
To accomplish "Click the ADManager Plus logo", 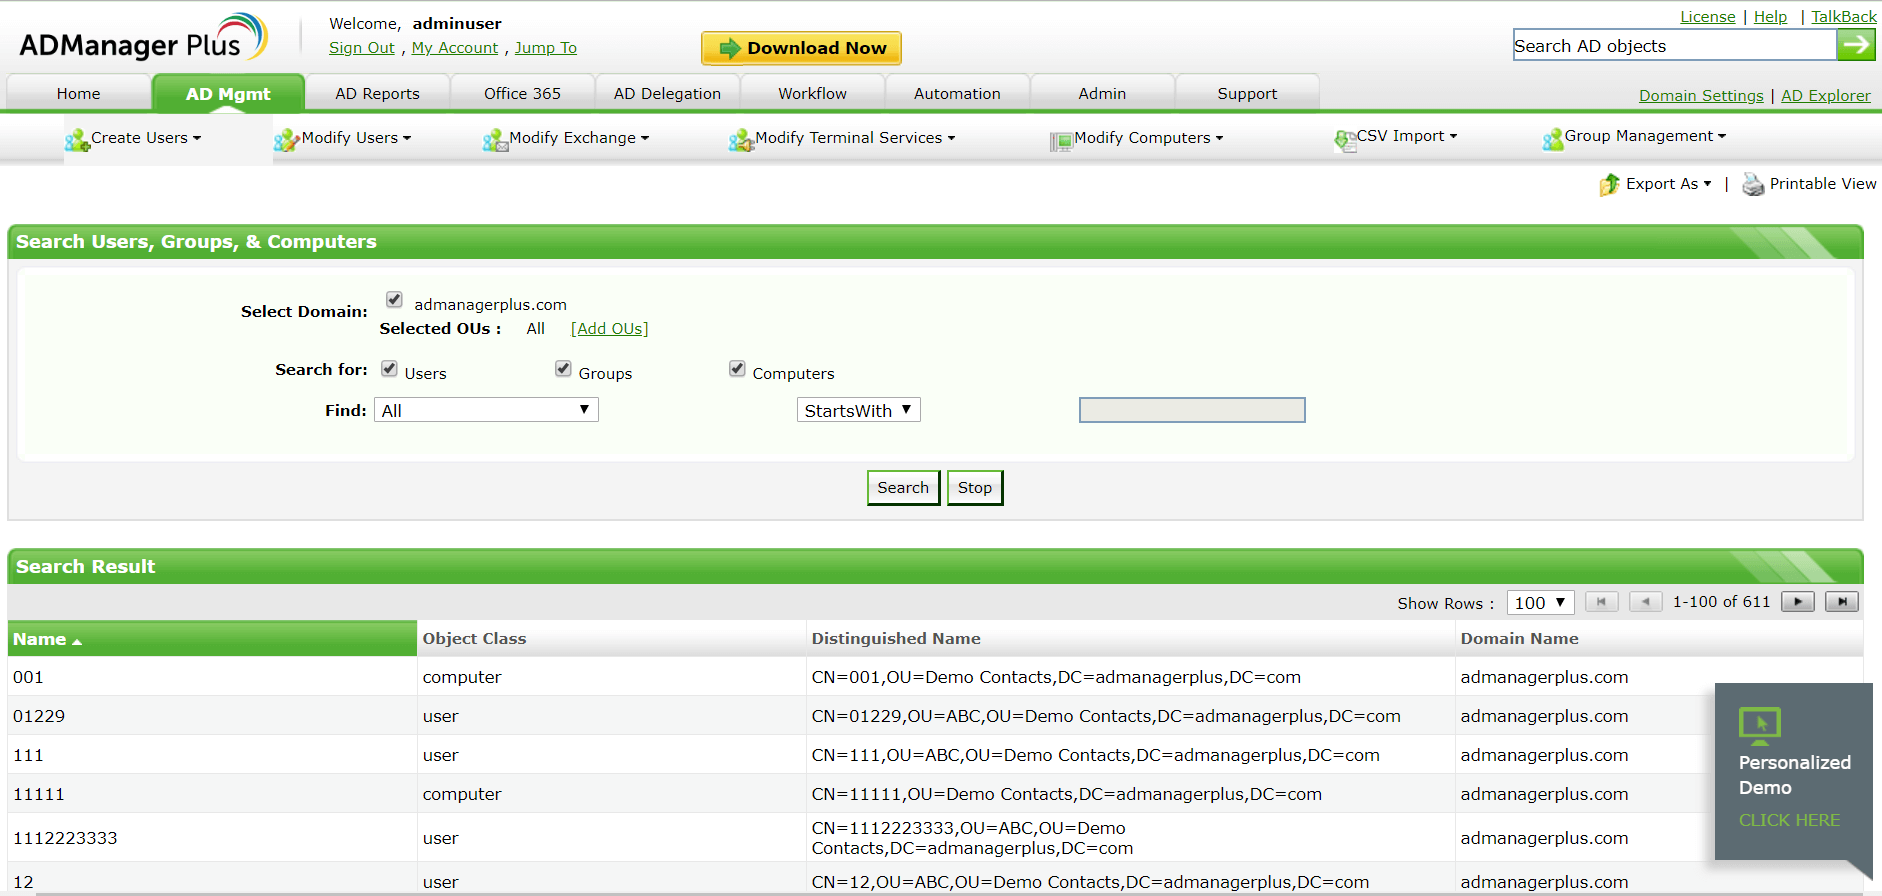I will 143,38.
